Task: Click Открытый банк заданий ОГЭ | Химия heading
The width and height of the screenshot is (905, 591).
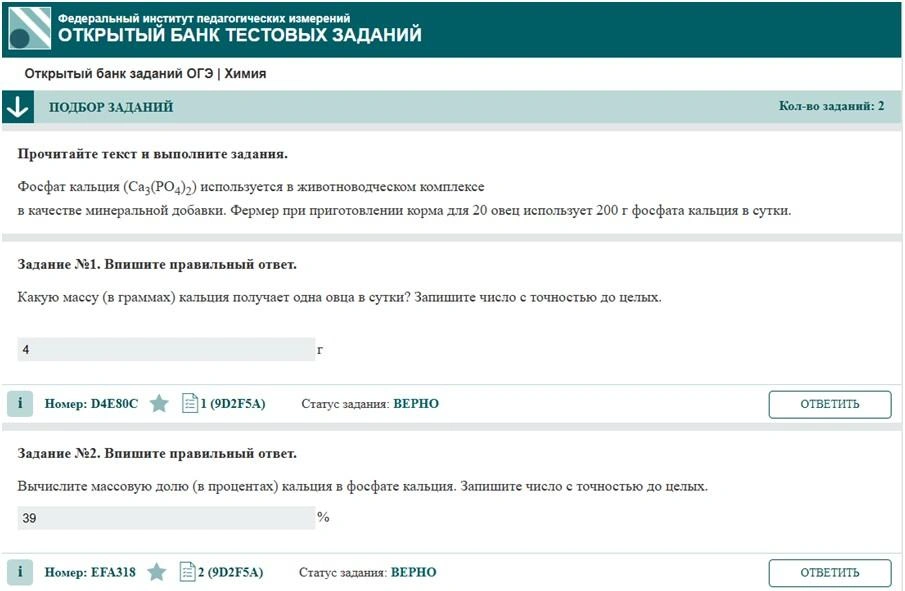Action: (x=145, y=73)
